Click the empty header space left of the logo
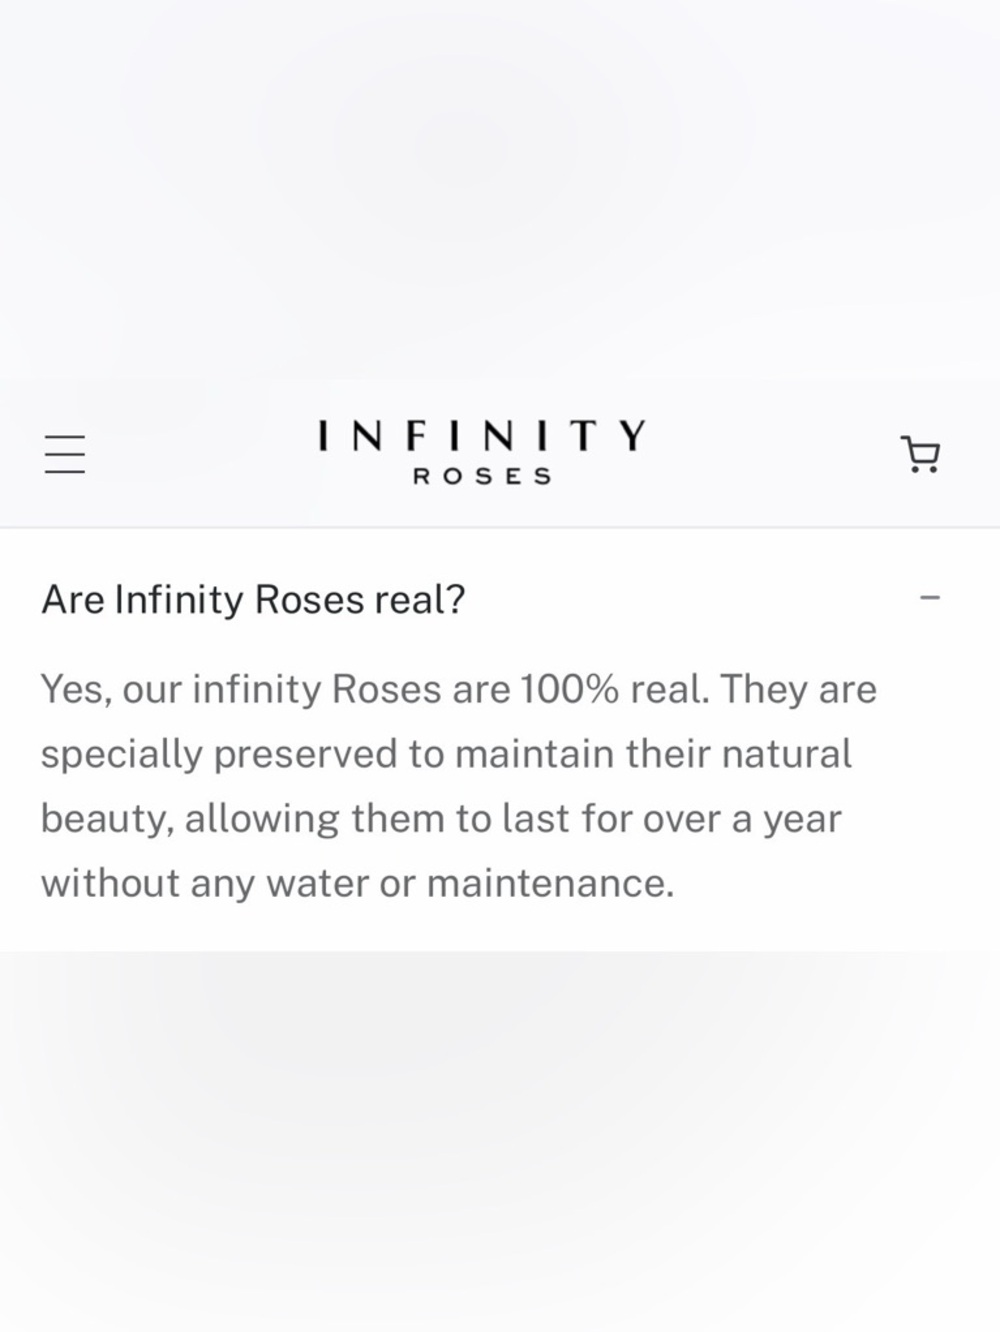 200,455
